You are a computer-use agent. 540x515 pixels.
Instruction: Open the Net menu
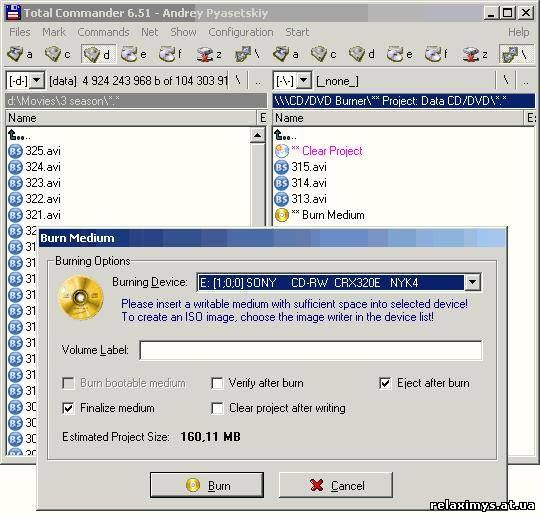point(149,32)
